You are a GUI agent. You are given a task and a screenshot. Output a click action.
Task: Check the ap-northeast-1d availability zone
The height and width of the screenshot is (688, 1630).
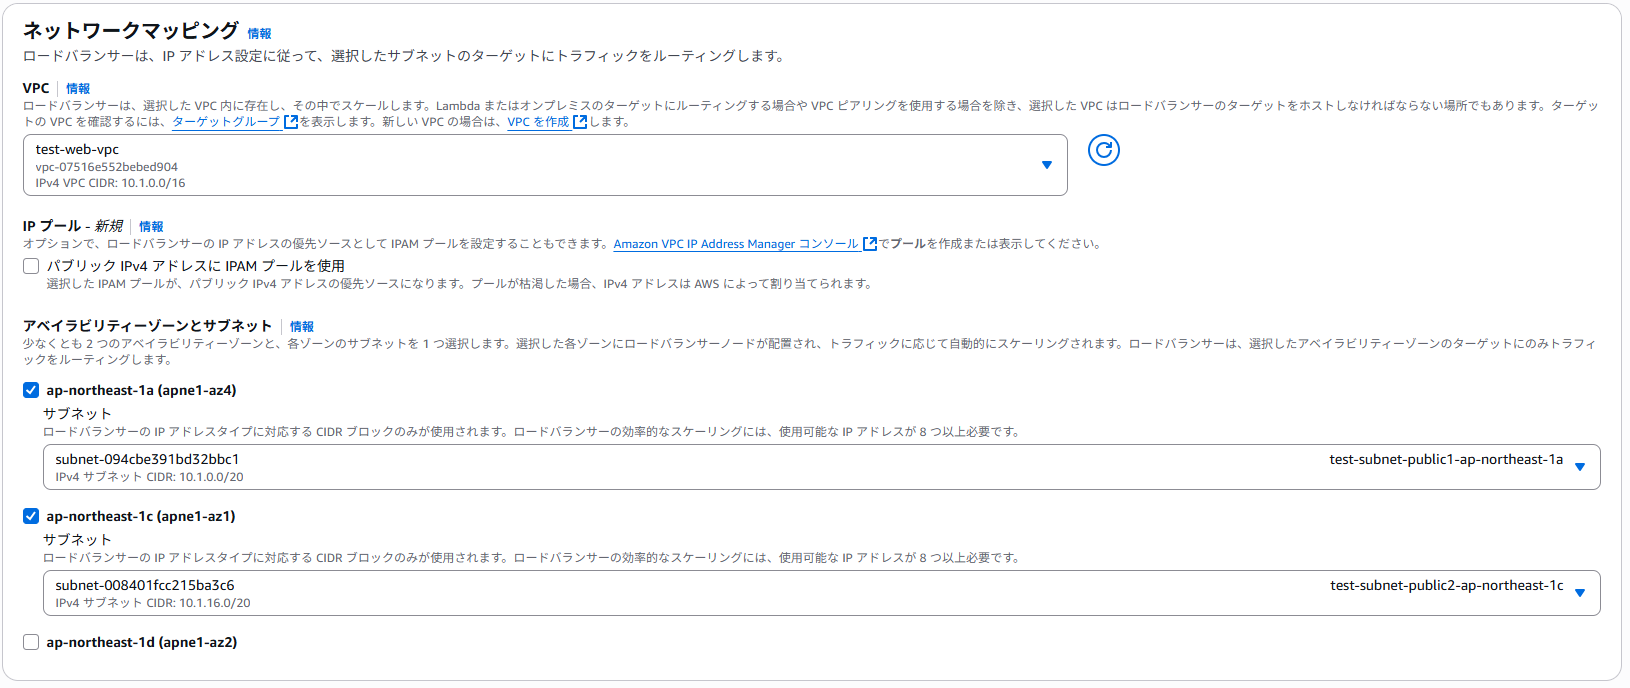tap(31, 642)
